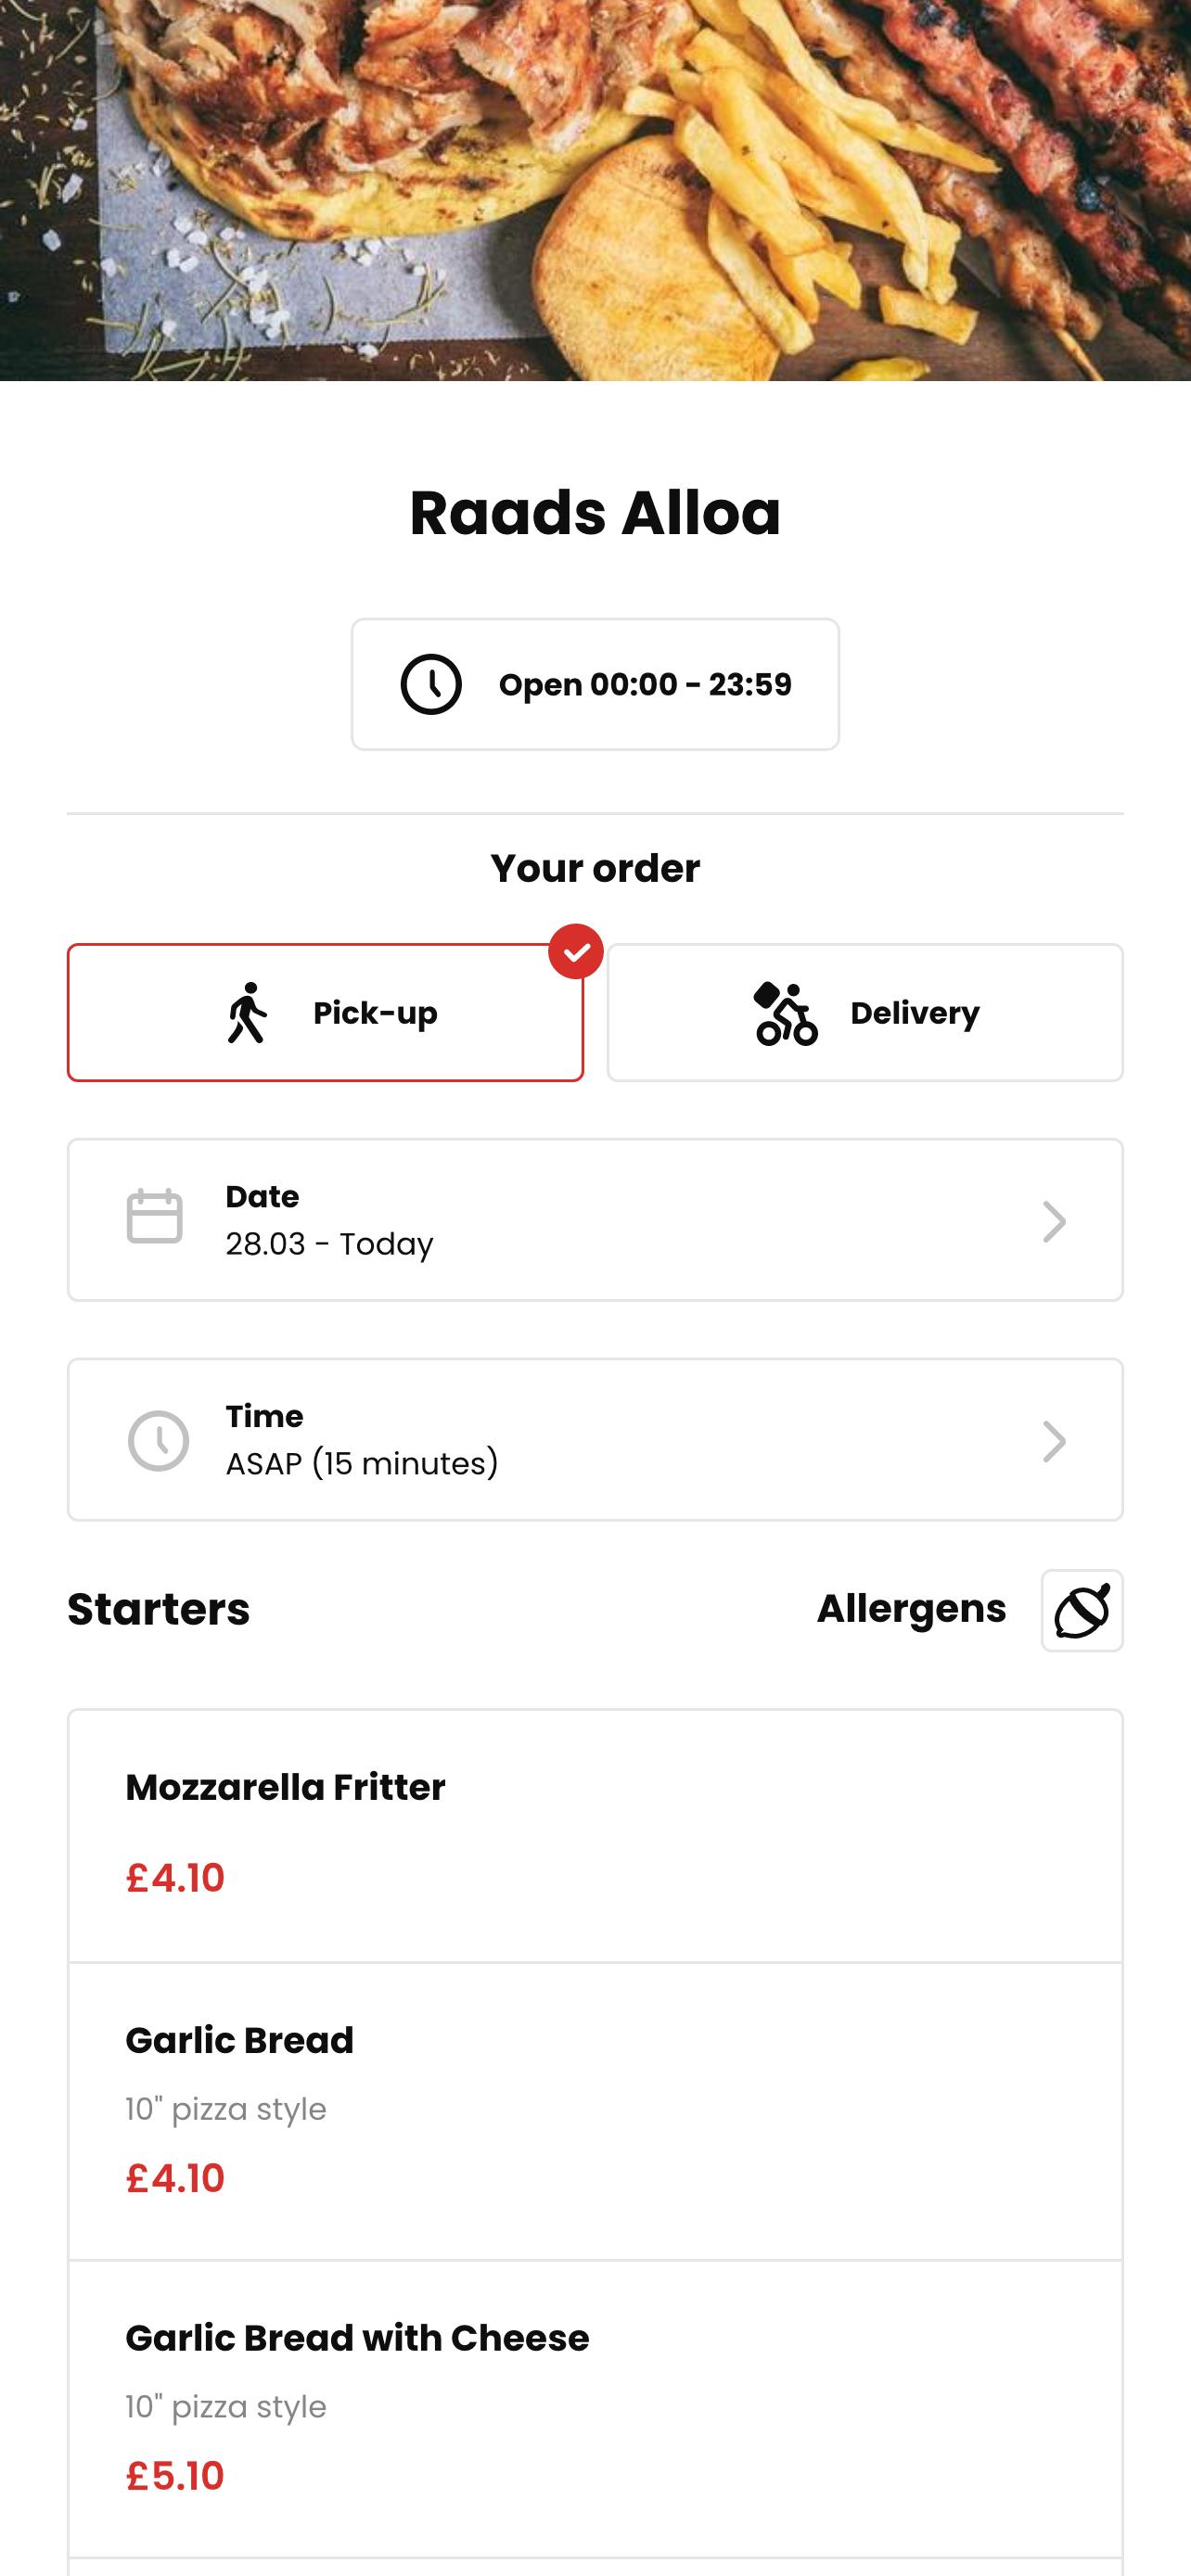Choose the Garlic Bread menu item
The width and height of the screenshot is (1191, 2576).
[x=595, y=2111]
